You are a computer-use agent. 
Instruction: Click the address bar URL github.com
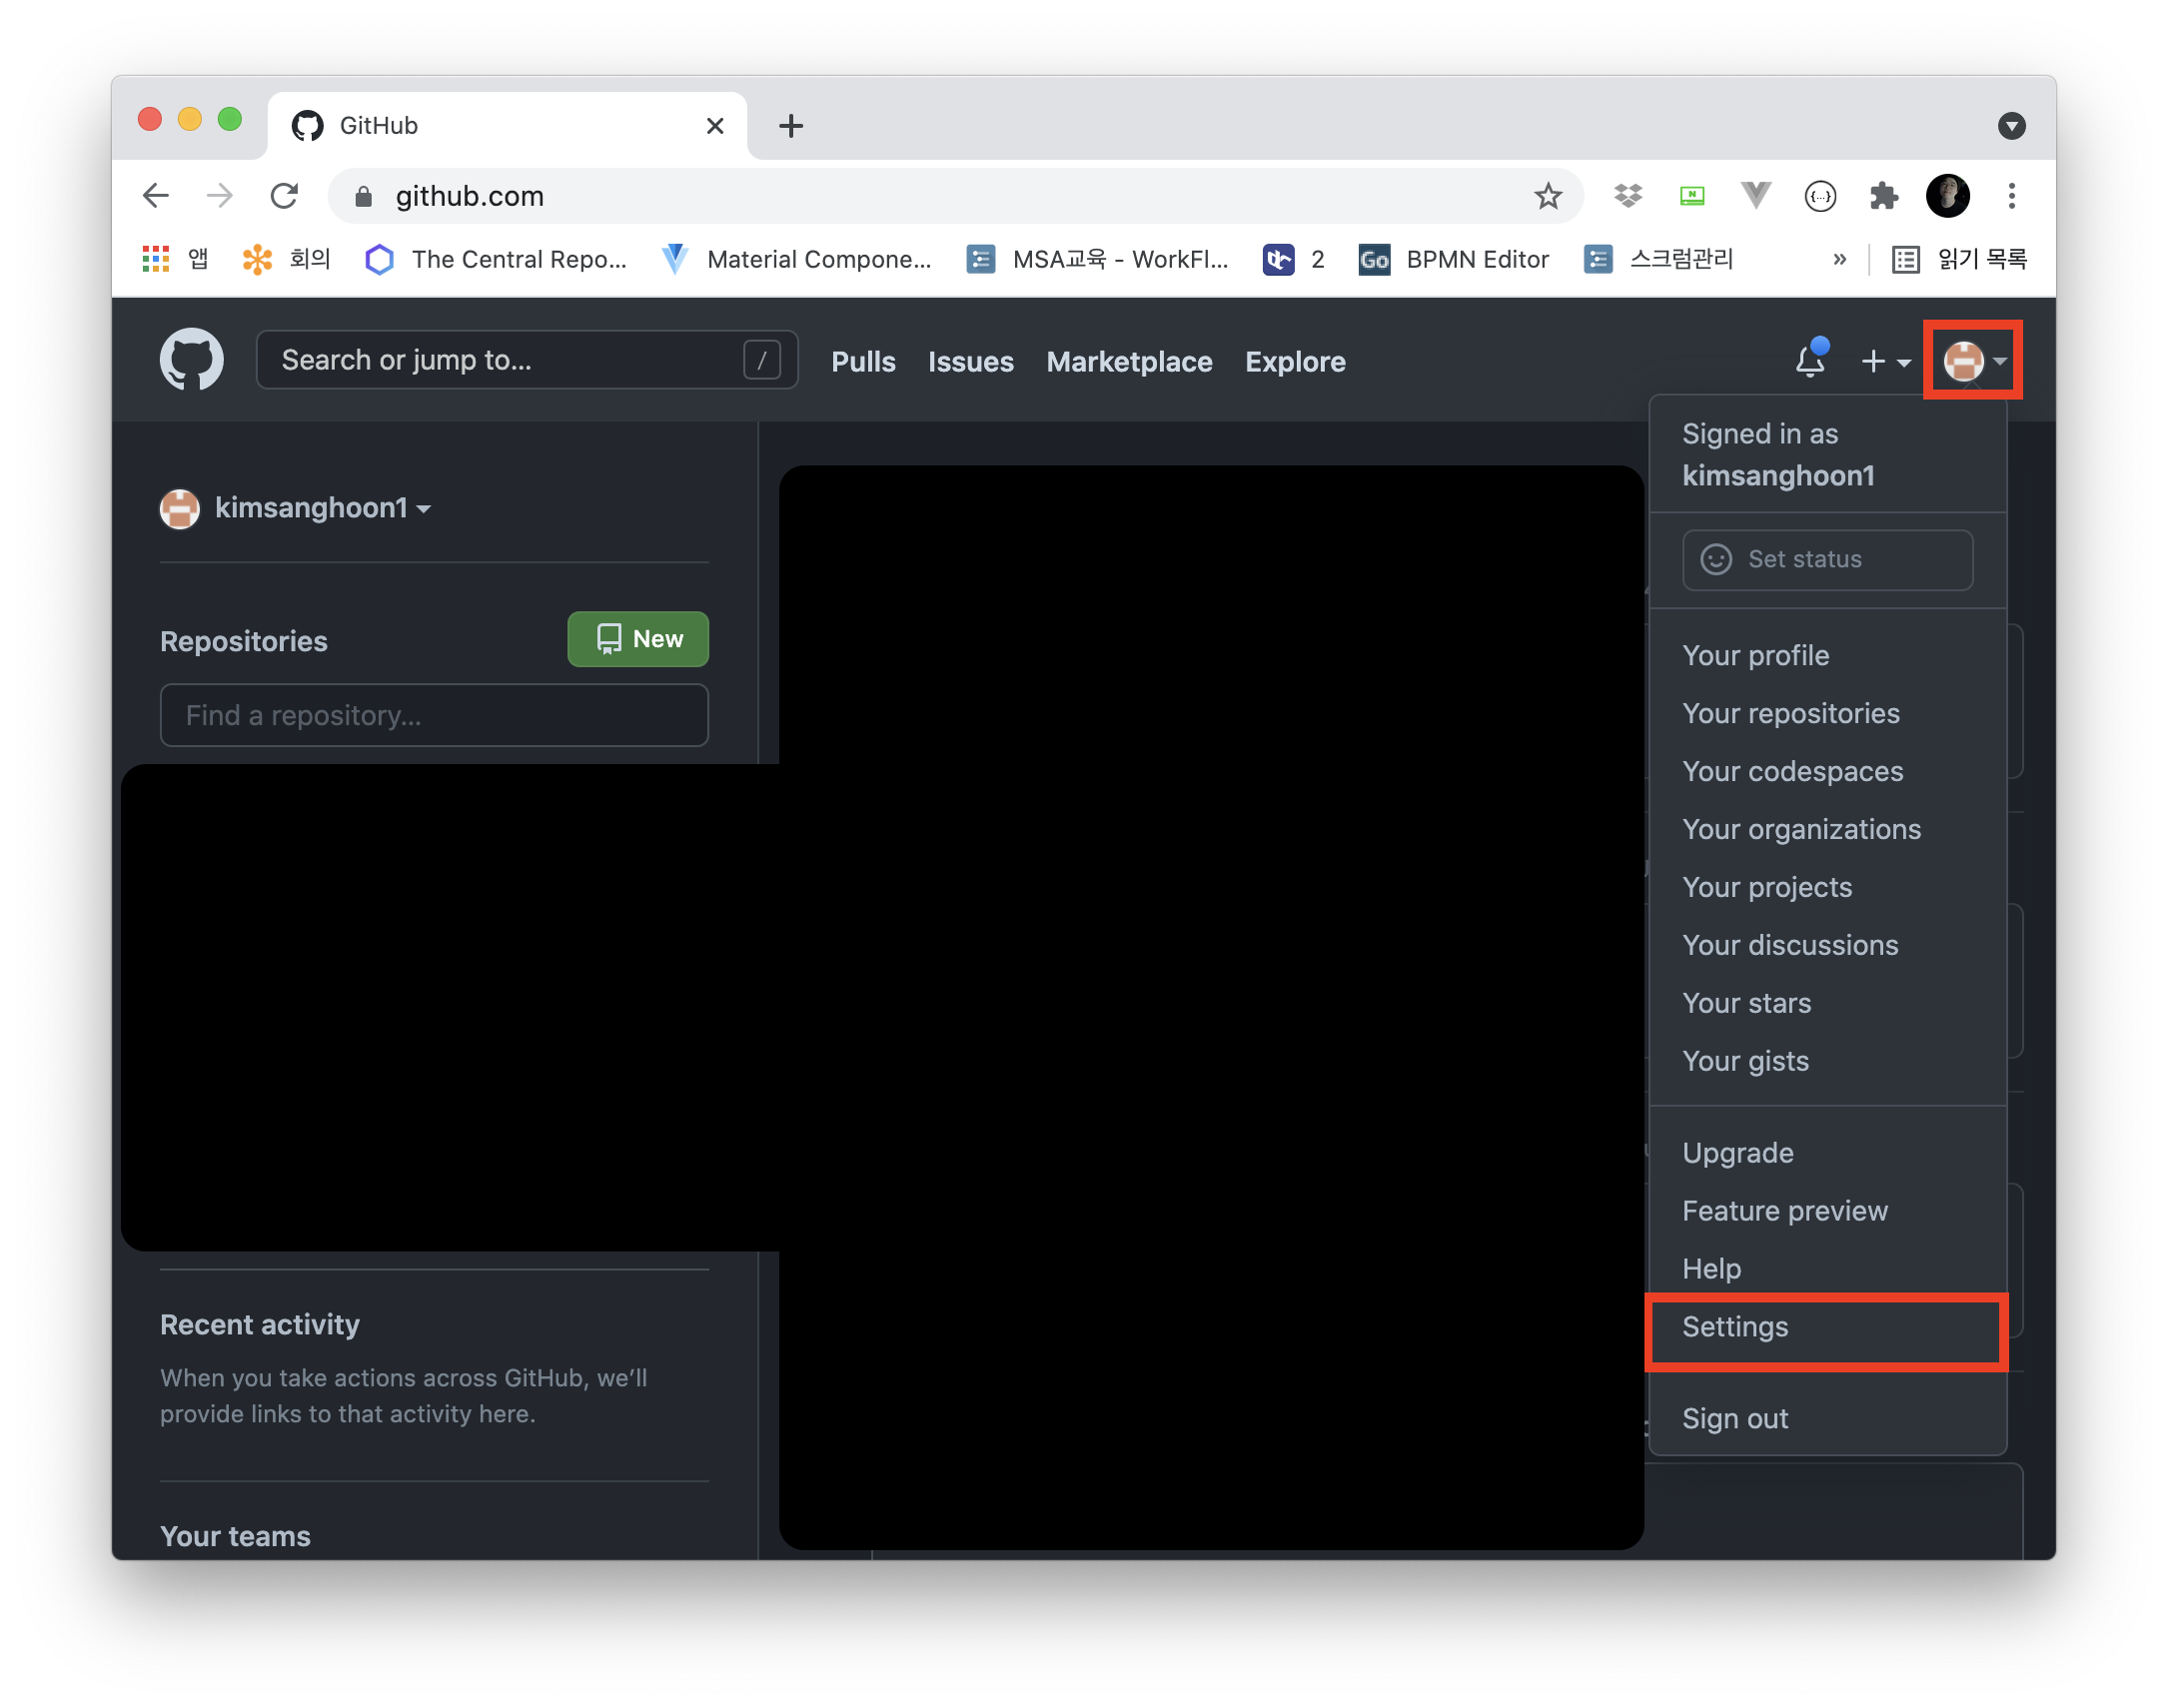(469, 196)
